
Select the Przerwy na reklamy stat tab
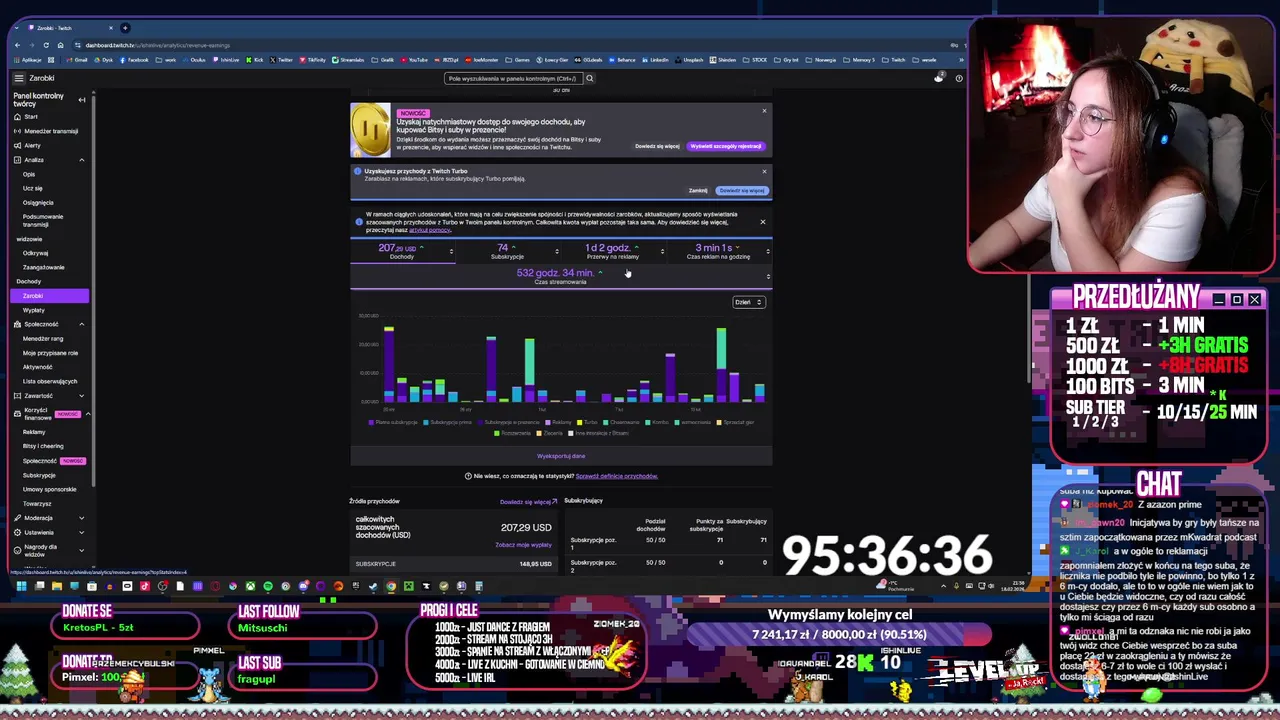click(612, 251)
